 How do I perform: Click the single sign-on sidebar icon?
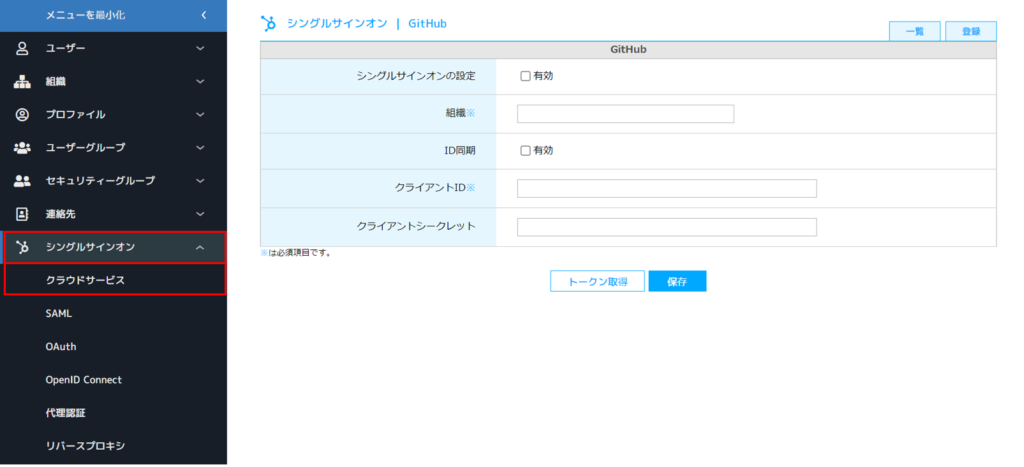[22, 247]
